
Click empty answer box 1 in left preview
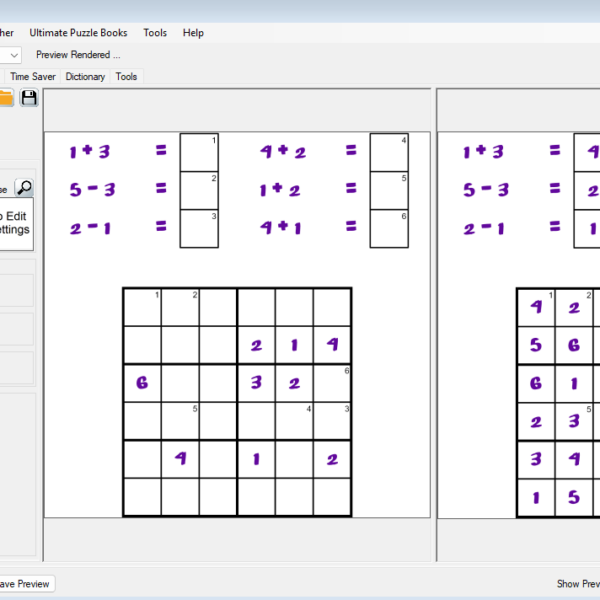coord(199,152)
